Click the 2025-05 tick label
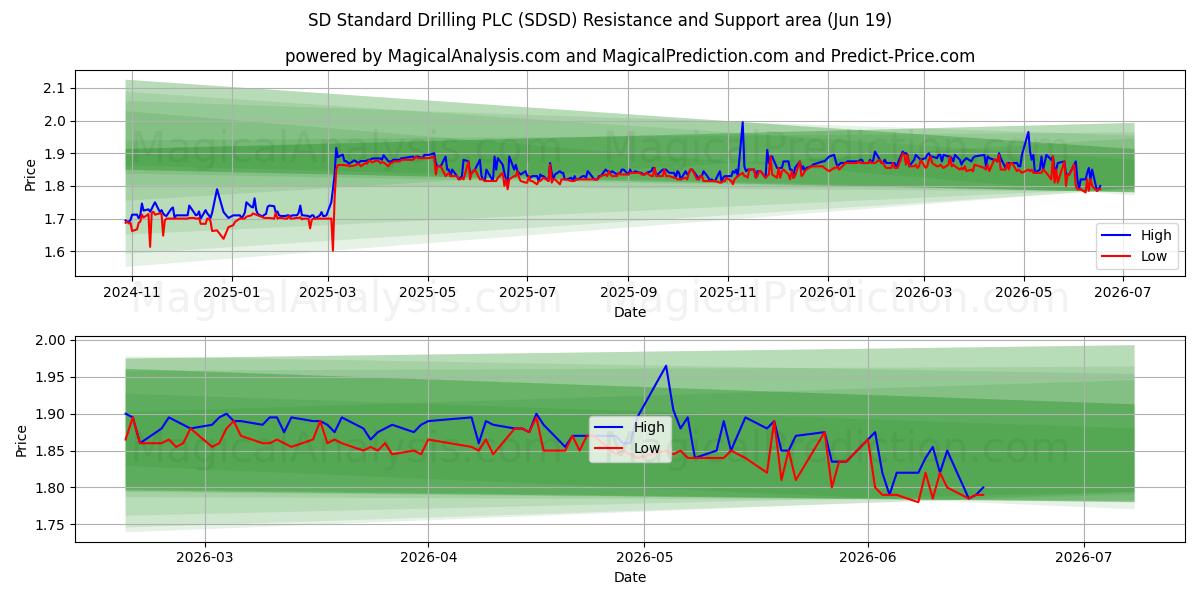1200x600 pixels. point(429,293)
